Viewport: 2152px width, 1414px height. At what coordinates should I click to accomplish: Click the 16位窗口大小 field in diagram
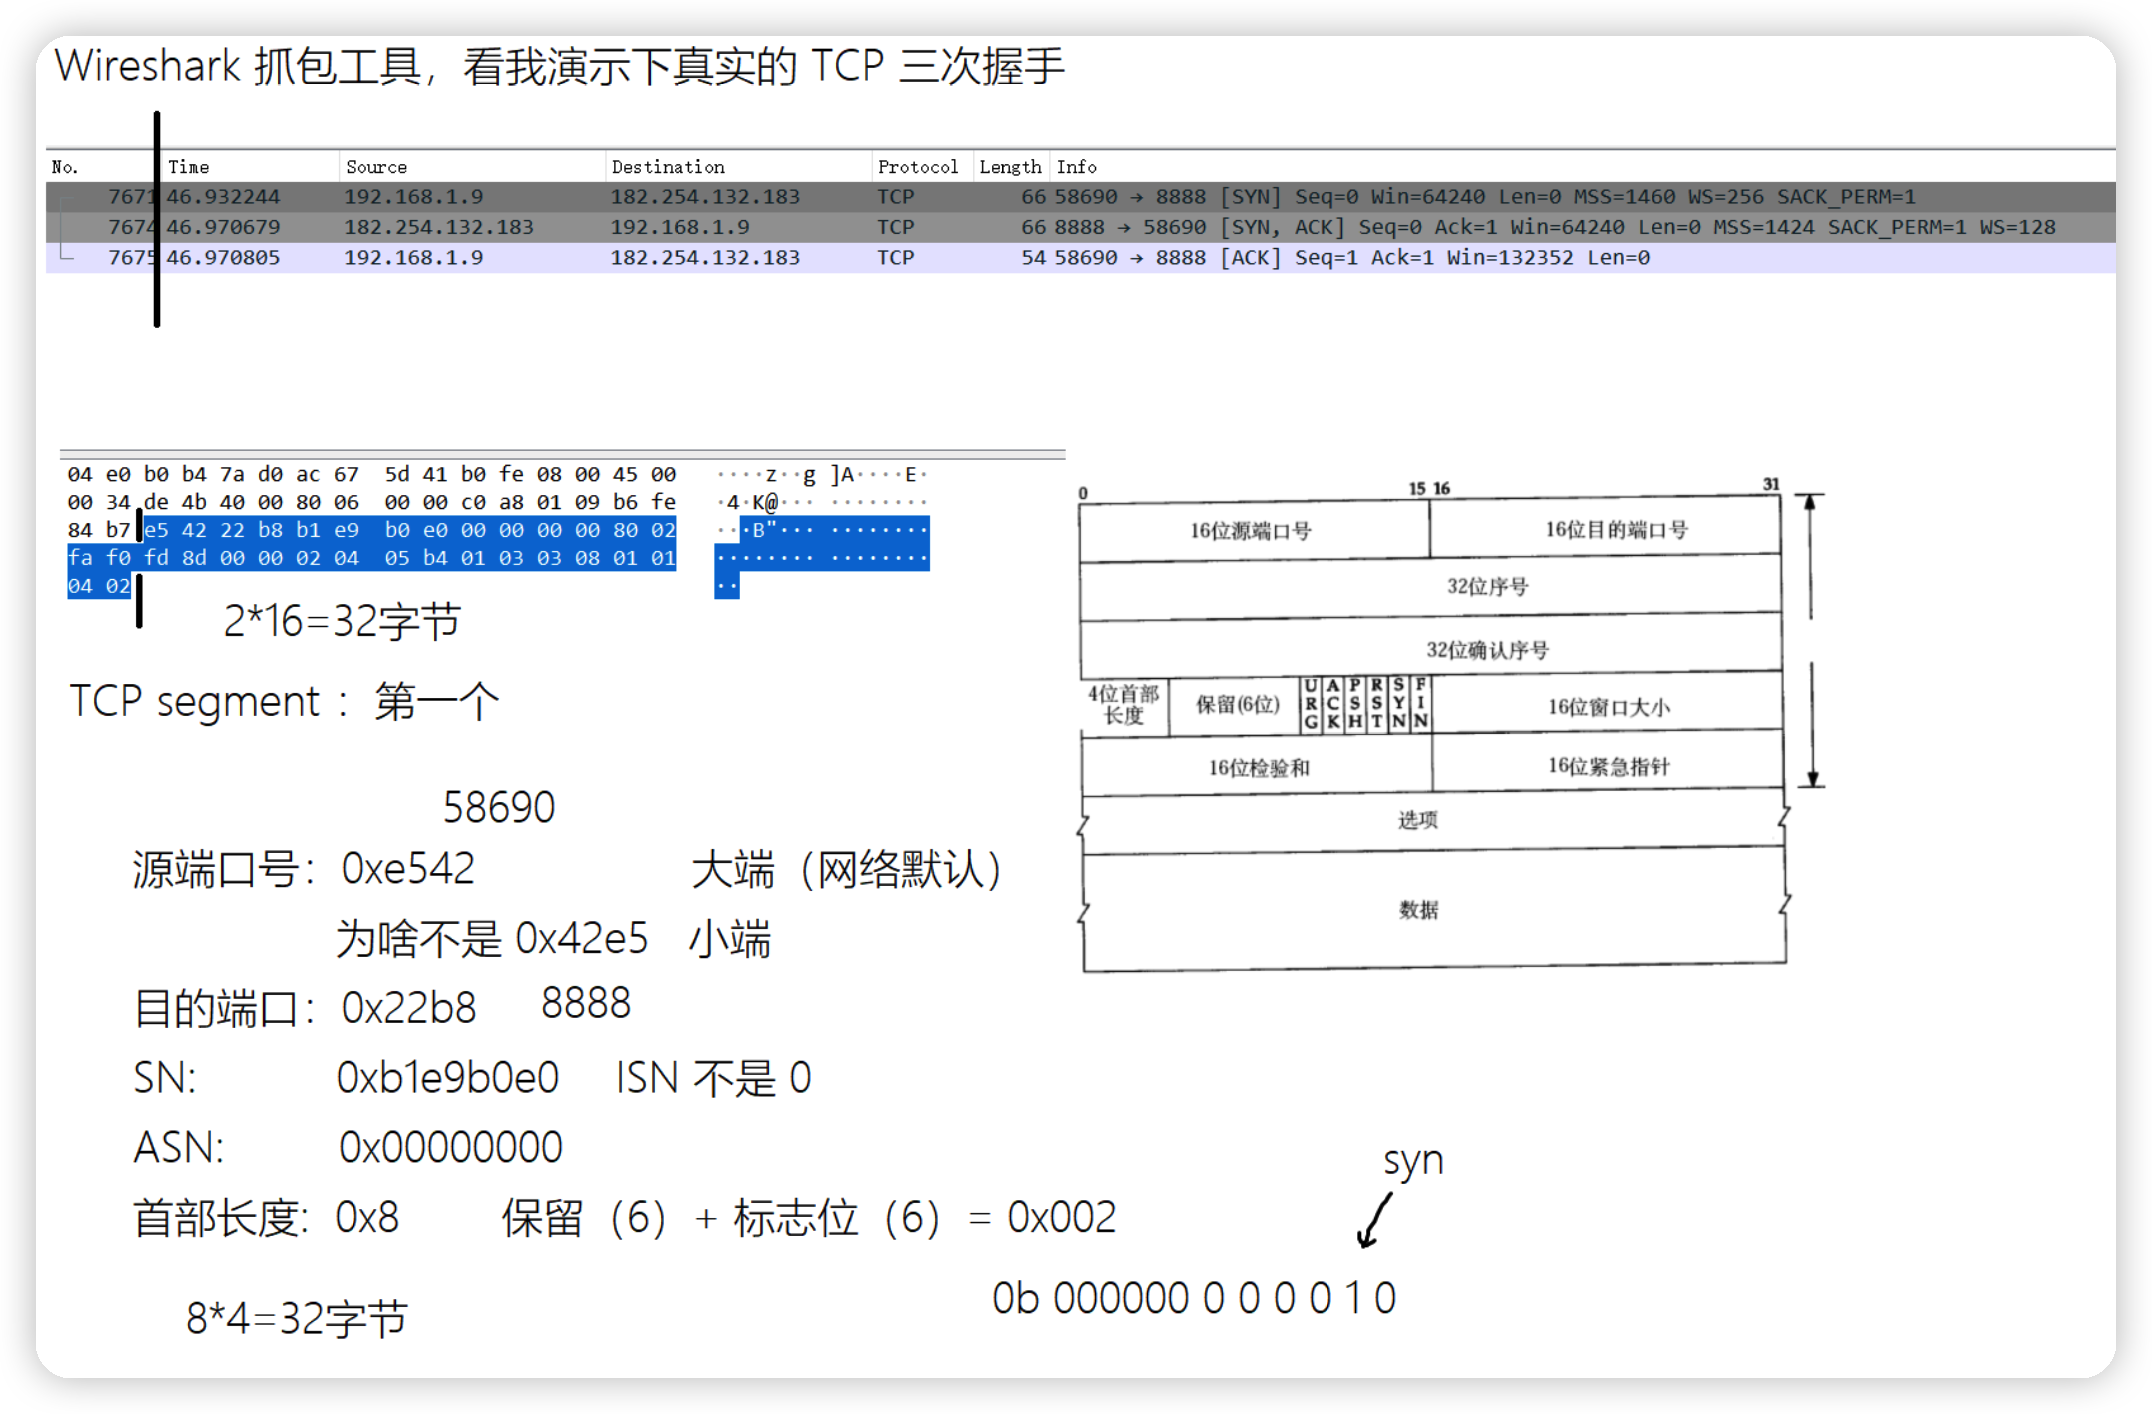[x=1608, y=708]
